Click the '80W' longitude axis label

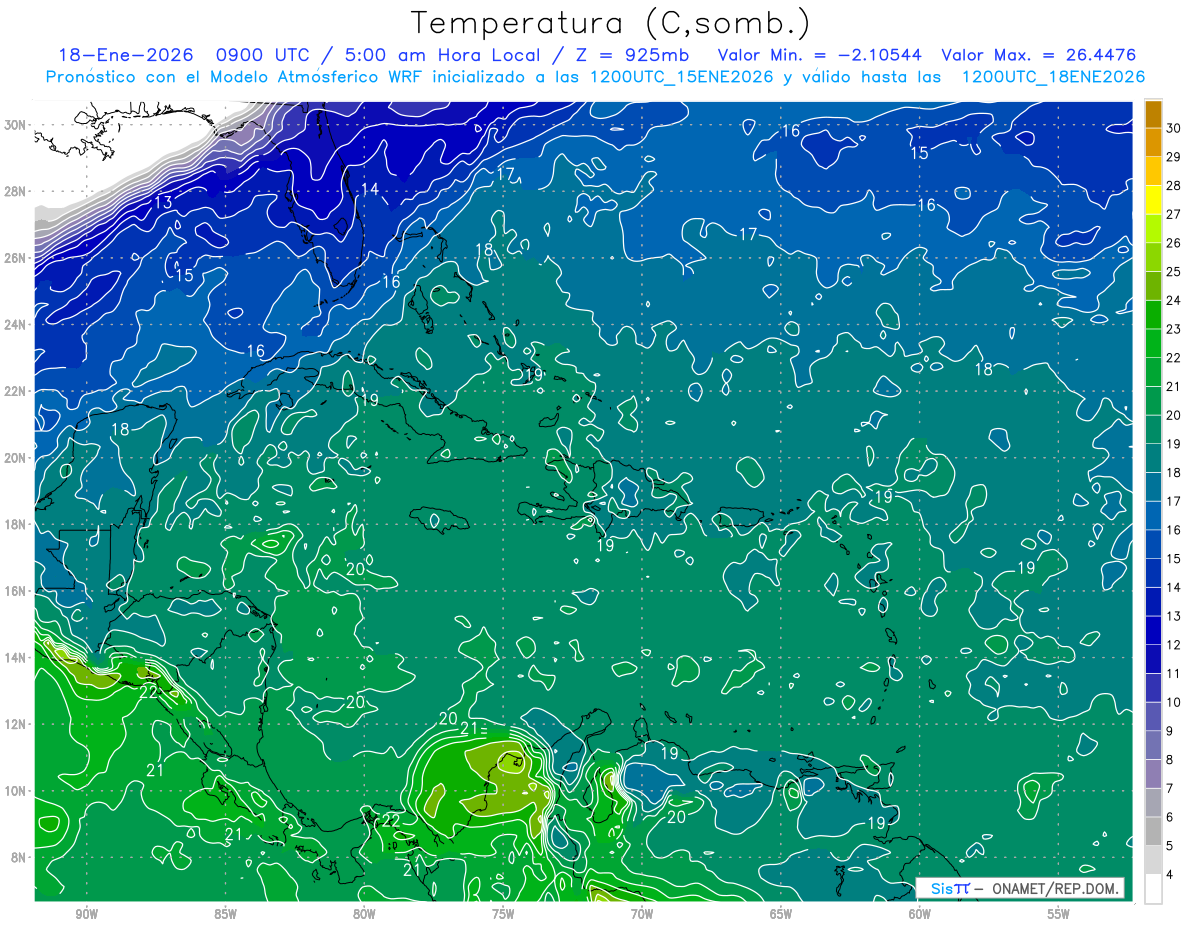364,914
